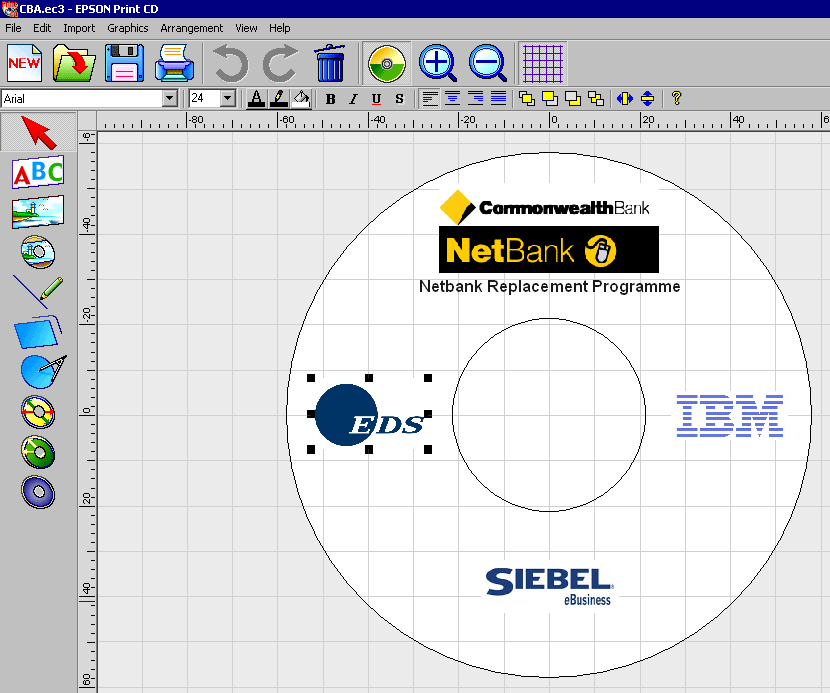
Task: Choose the ABC text tool
Action: coord(38,172)
